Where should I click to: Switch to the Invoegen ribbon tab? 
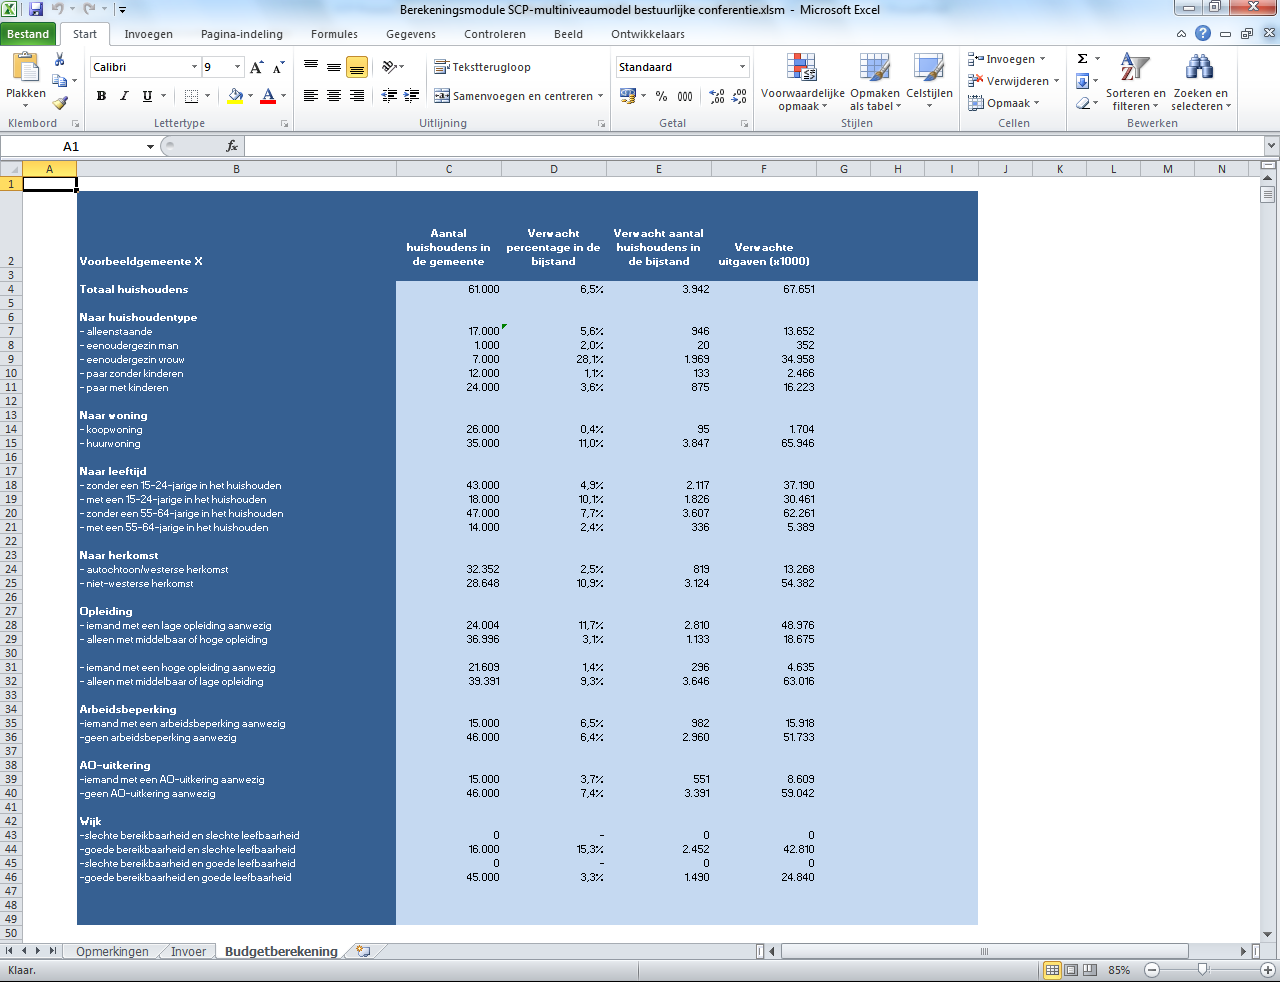coord(148,34)
